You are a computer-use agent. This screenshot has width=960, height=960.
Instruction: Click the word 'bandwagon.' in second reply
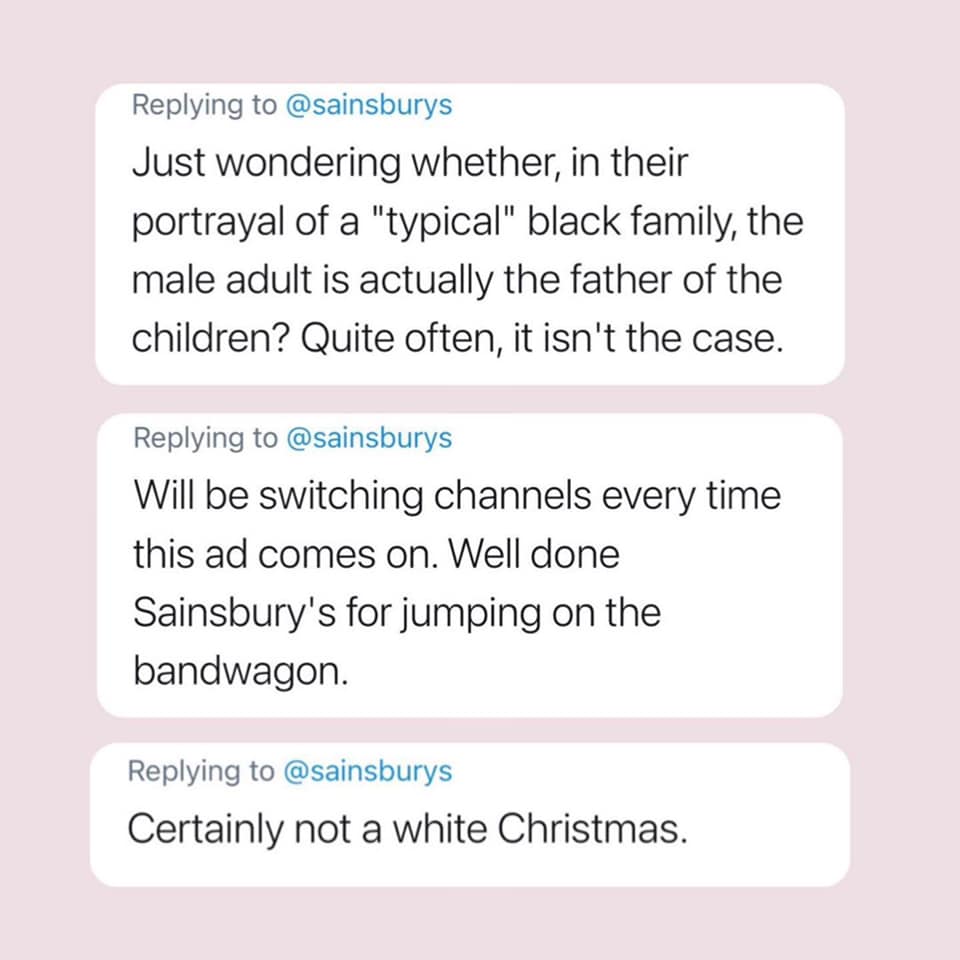241,671
